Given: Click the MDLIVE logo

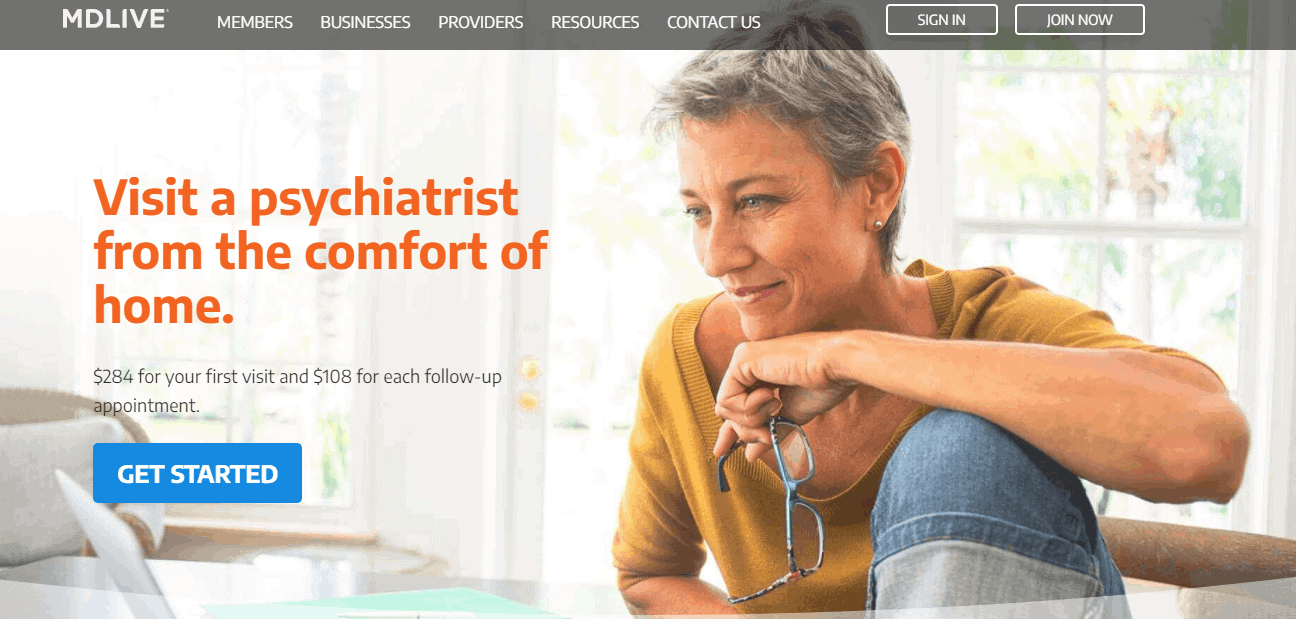Looking at the screenshot, I should click(x=115, y=19).
